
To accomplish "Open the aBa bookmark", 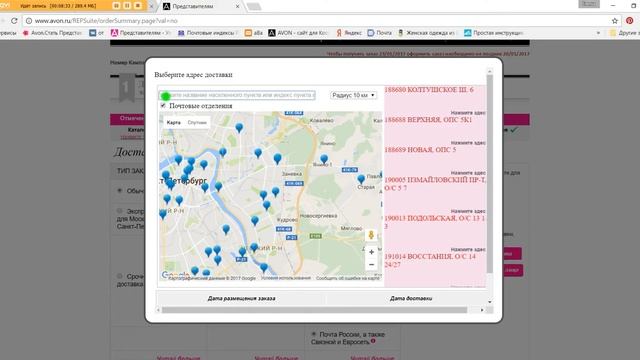I will 253,33.
